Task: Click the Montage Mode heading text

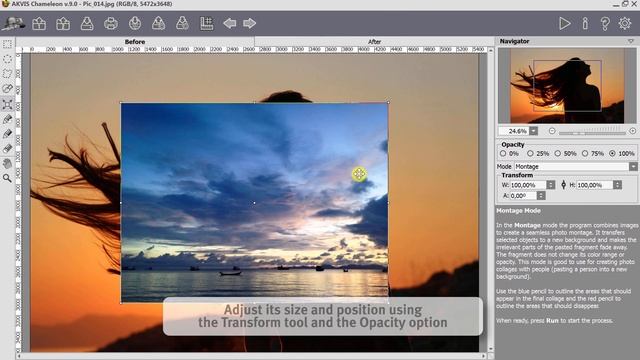Action: click(x=518, y=211)
